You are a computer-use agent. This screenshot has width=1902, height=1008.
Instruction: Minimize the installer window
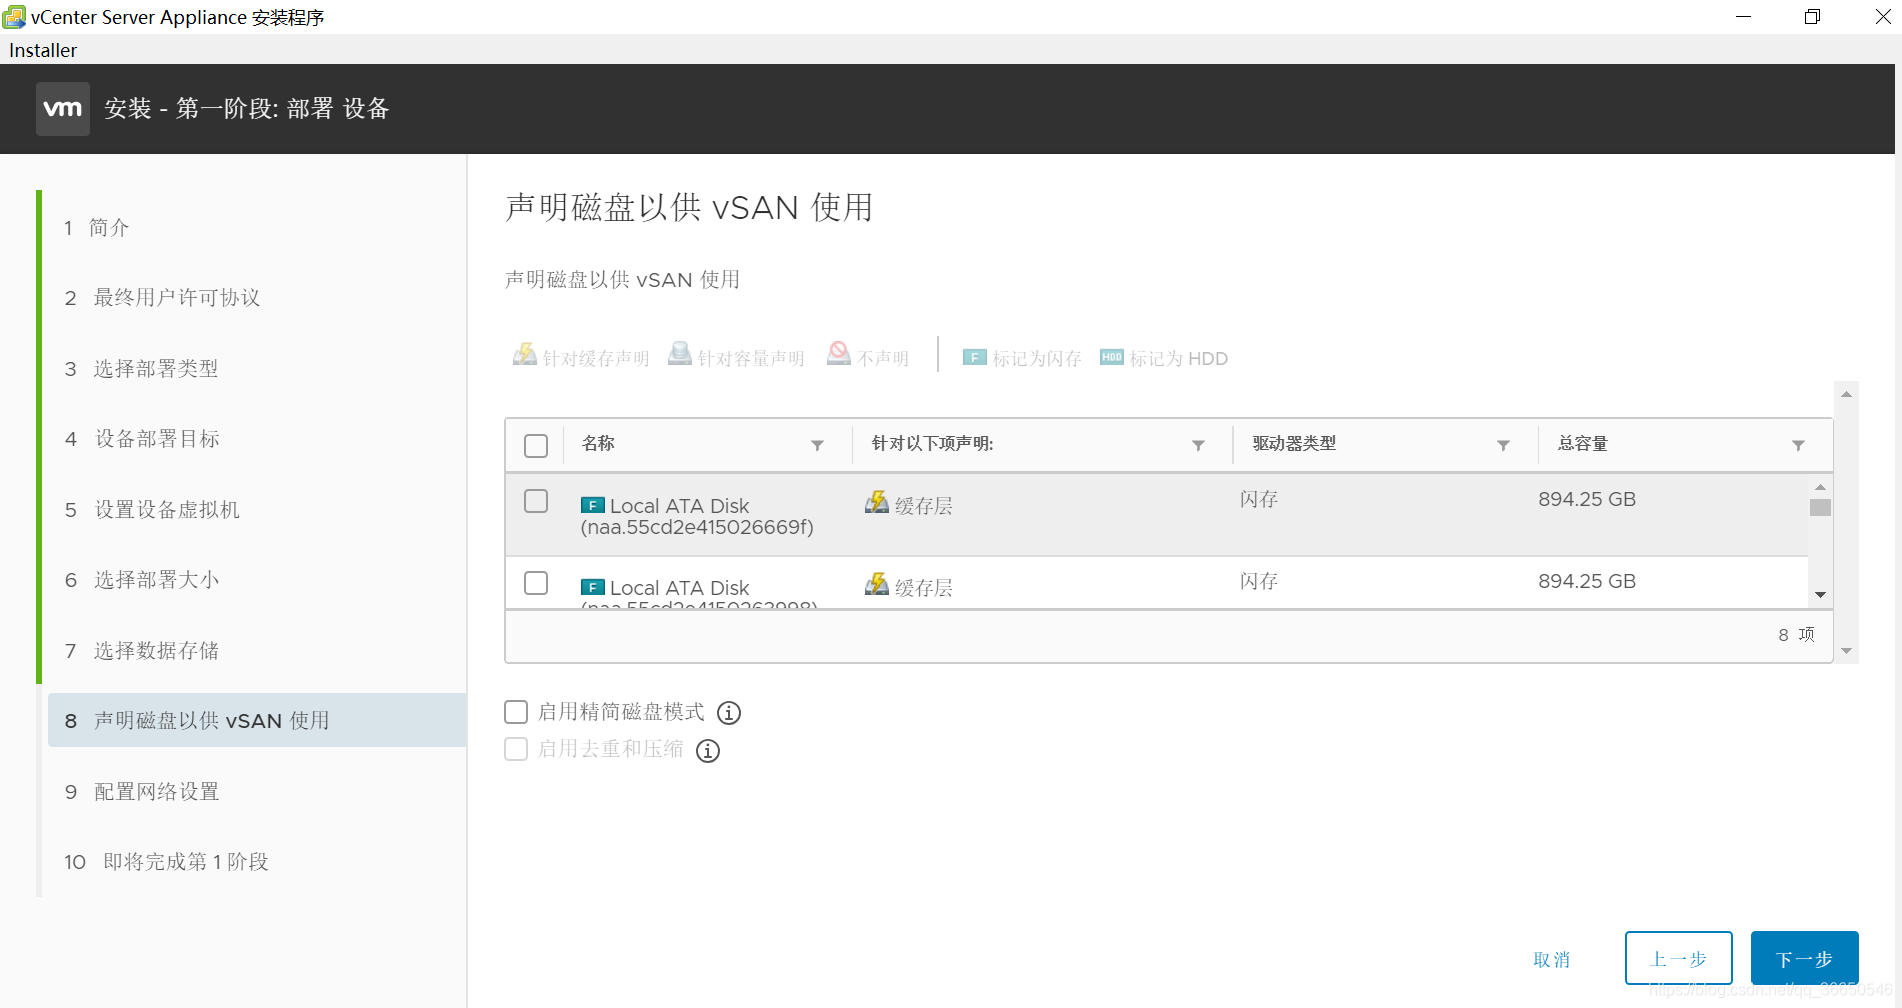click(x=1743, y=17)
